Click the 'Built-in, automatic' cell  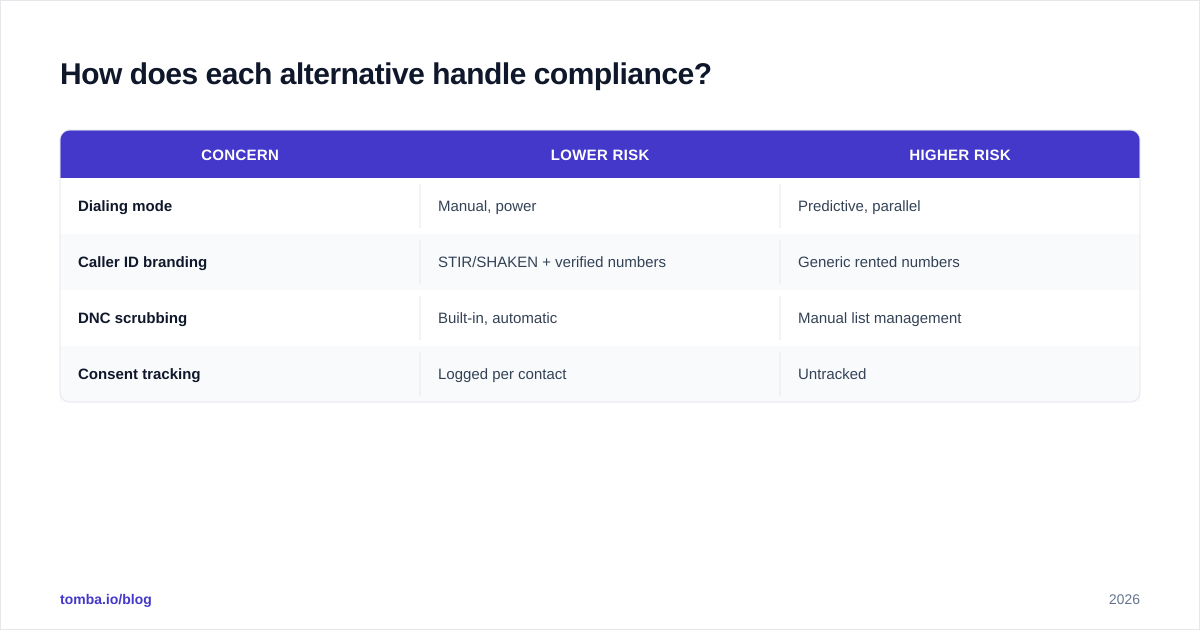pos(600,318)
